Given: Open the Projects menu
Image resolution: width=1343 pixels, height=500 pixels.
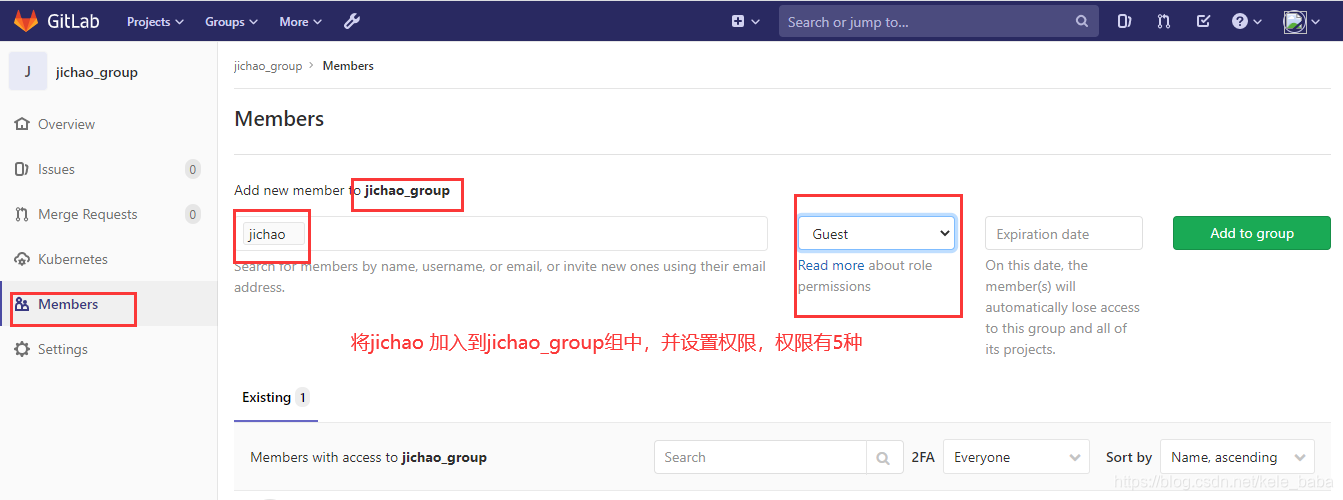Looking at the screenshot, I should click(155, 21).
